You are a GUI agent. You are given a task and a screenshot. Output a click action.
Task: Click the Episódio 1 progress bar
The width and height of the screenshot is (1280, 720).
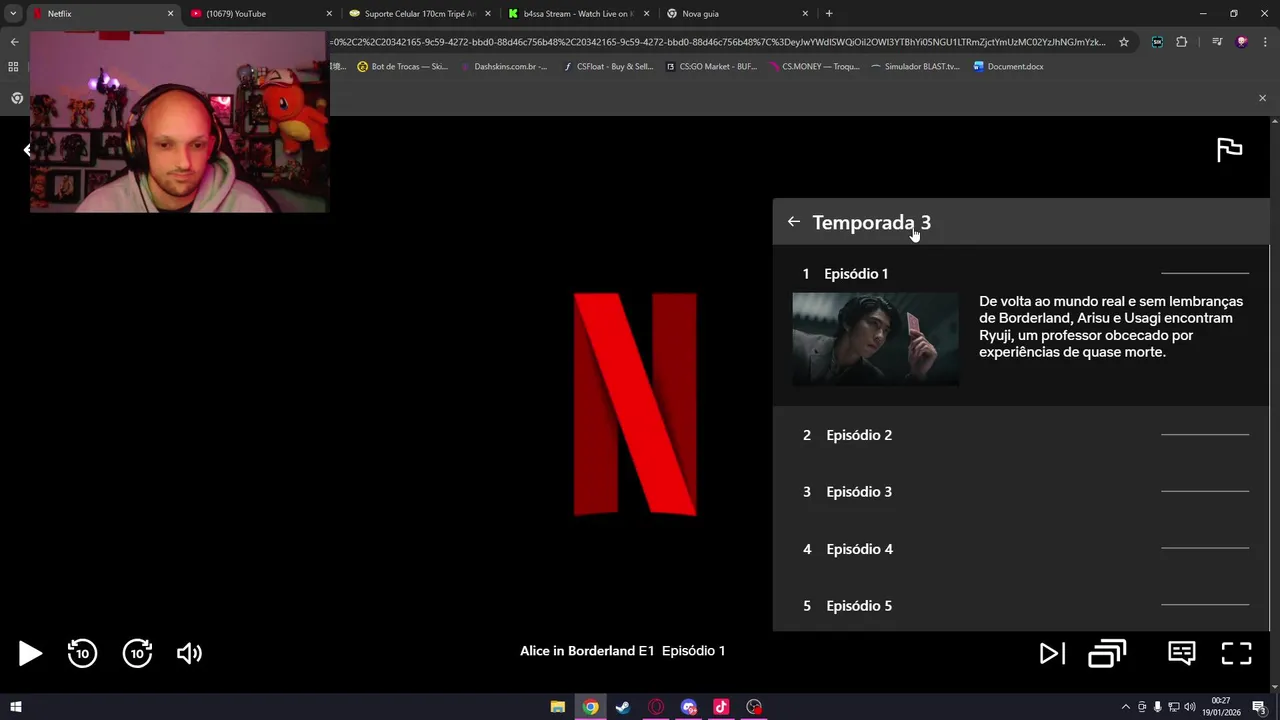(x=1205, y=273)
